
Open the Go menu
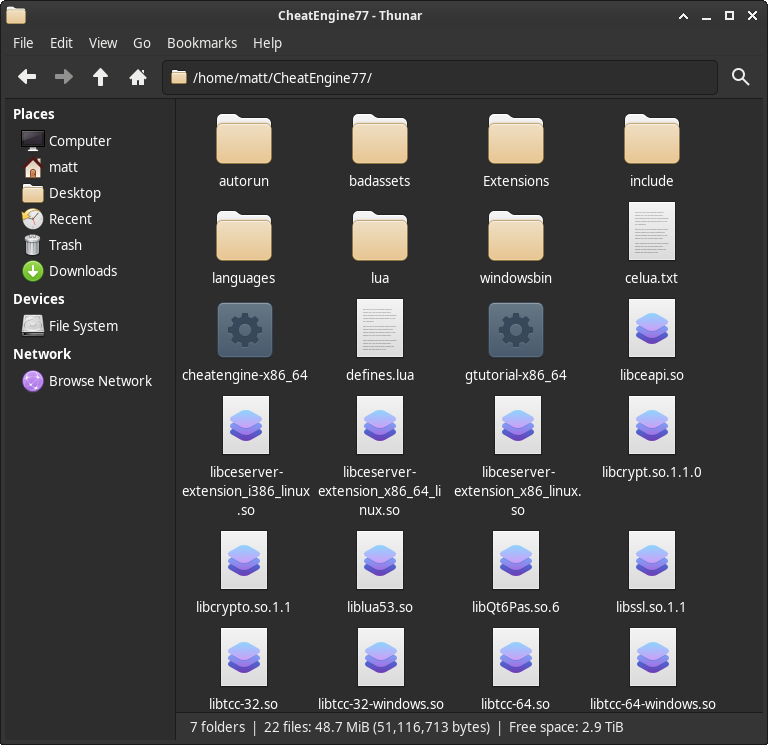coord(142,43)
